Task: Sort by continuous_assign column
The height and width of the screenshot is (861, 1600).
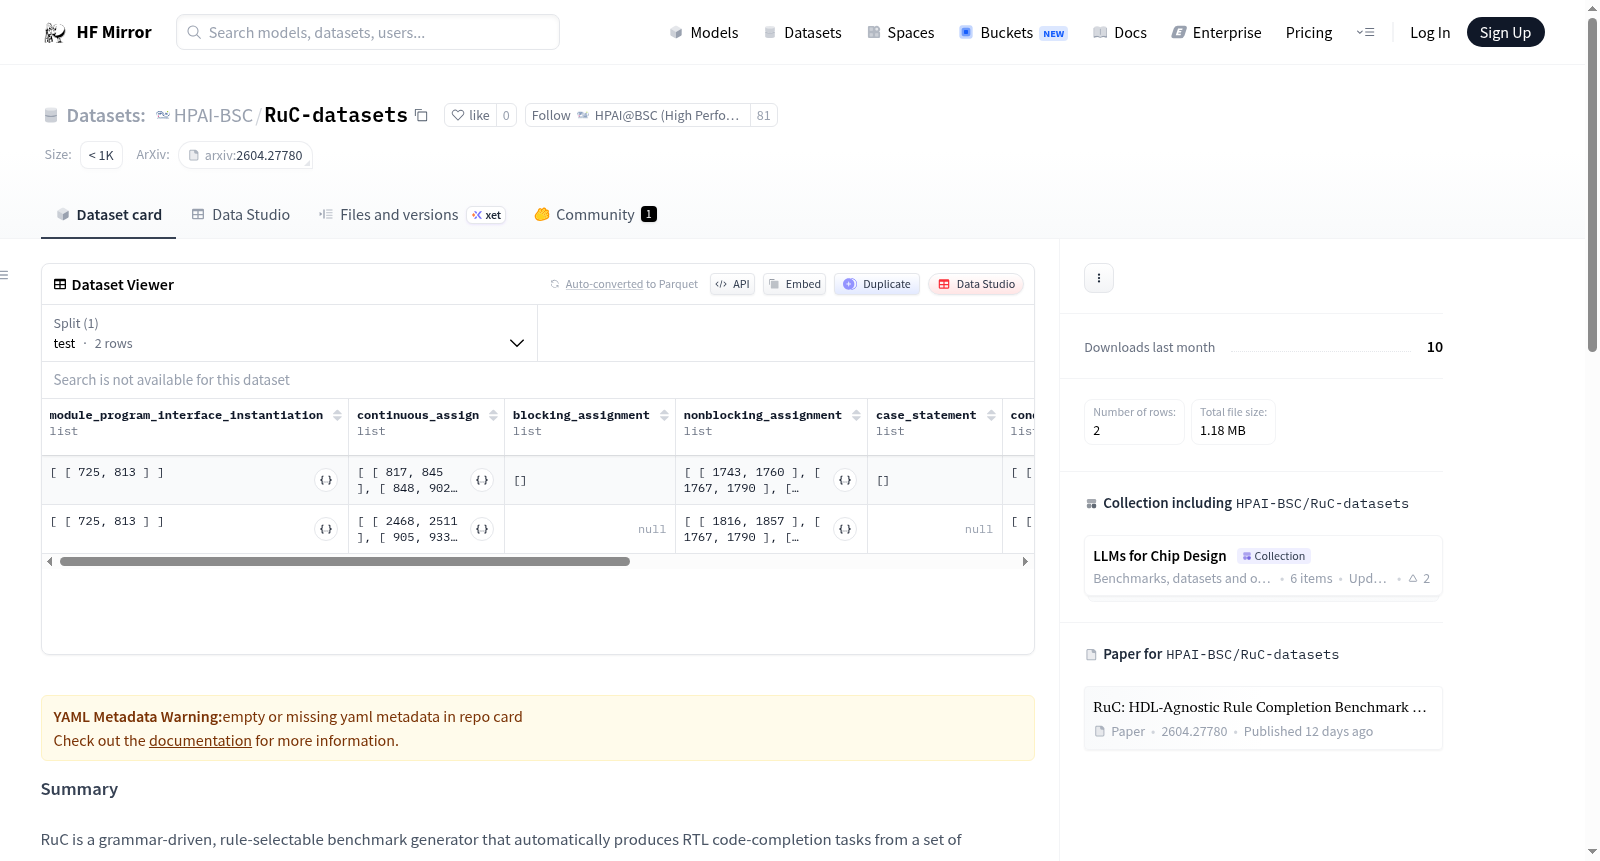Action: coord(493,415)
